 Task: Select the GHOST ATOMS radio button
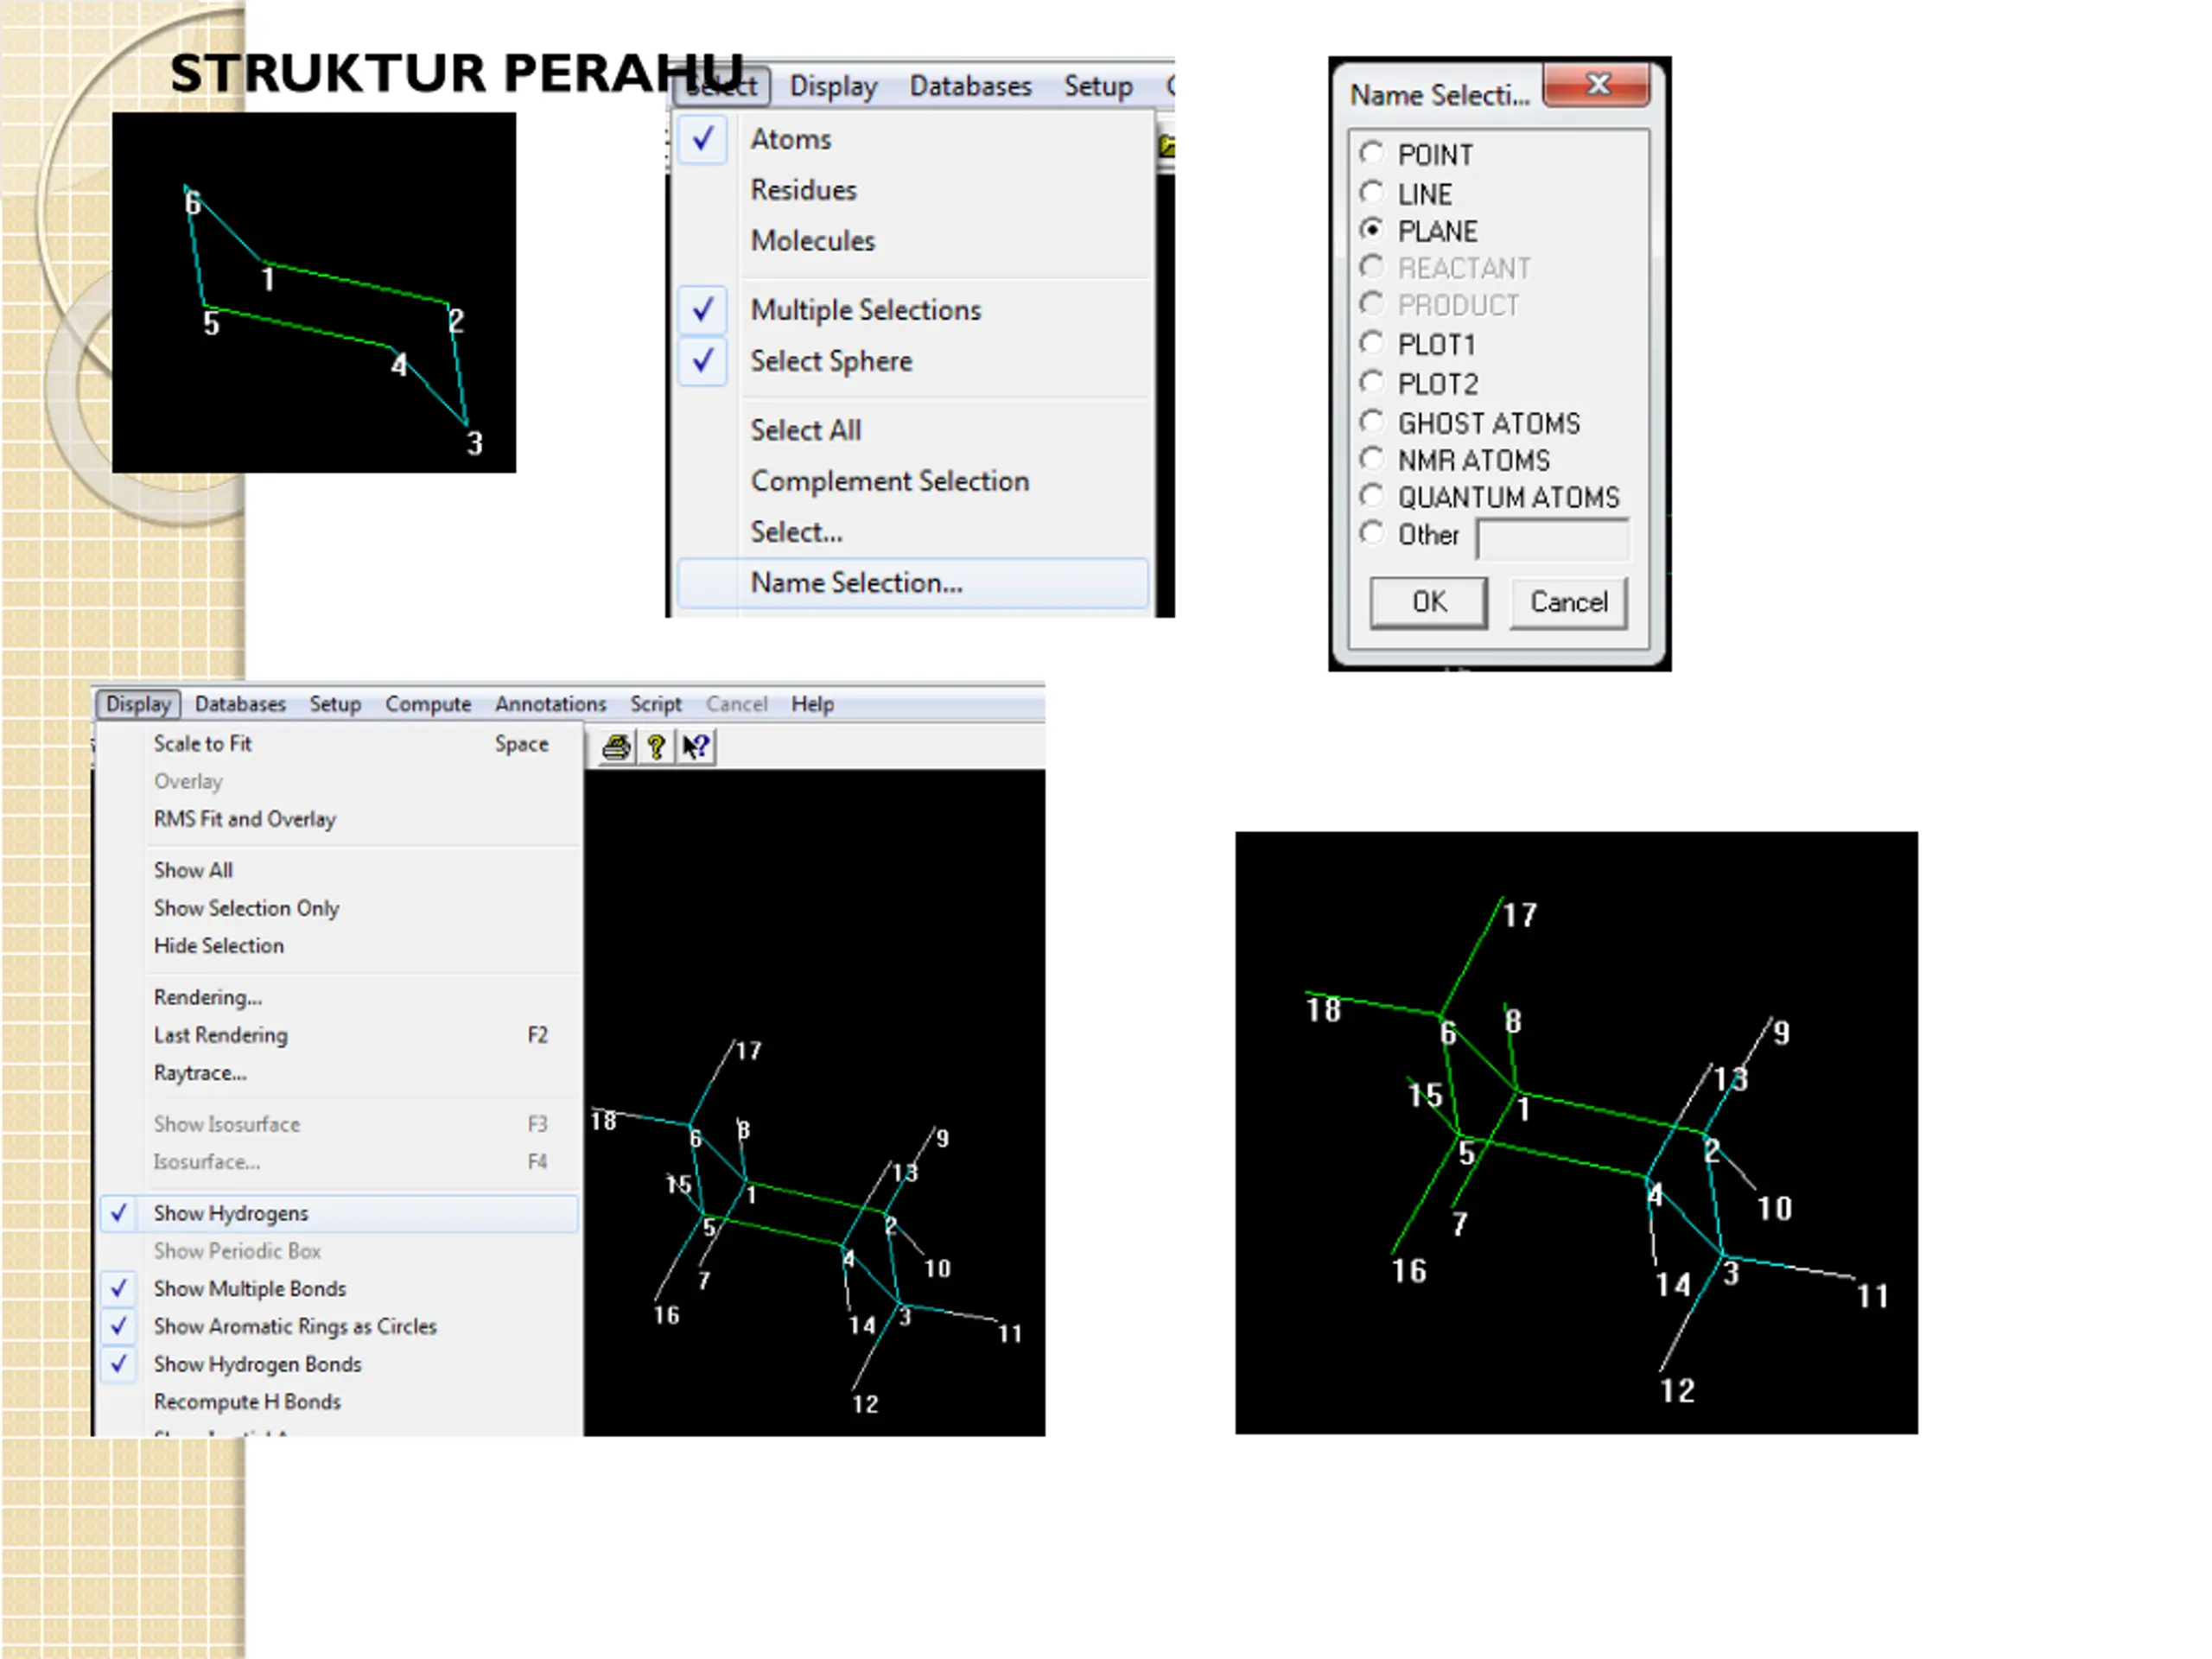(x=1372, y=422)
